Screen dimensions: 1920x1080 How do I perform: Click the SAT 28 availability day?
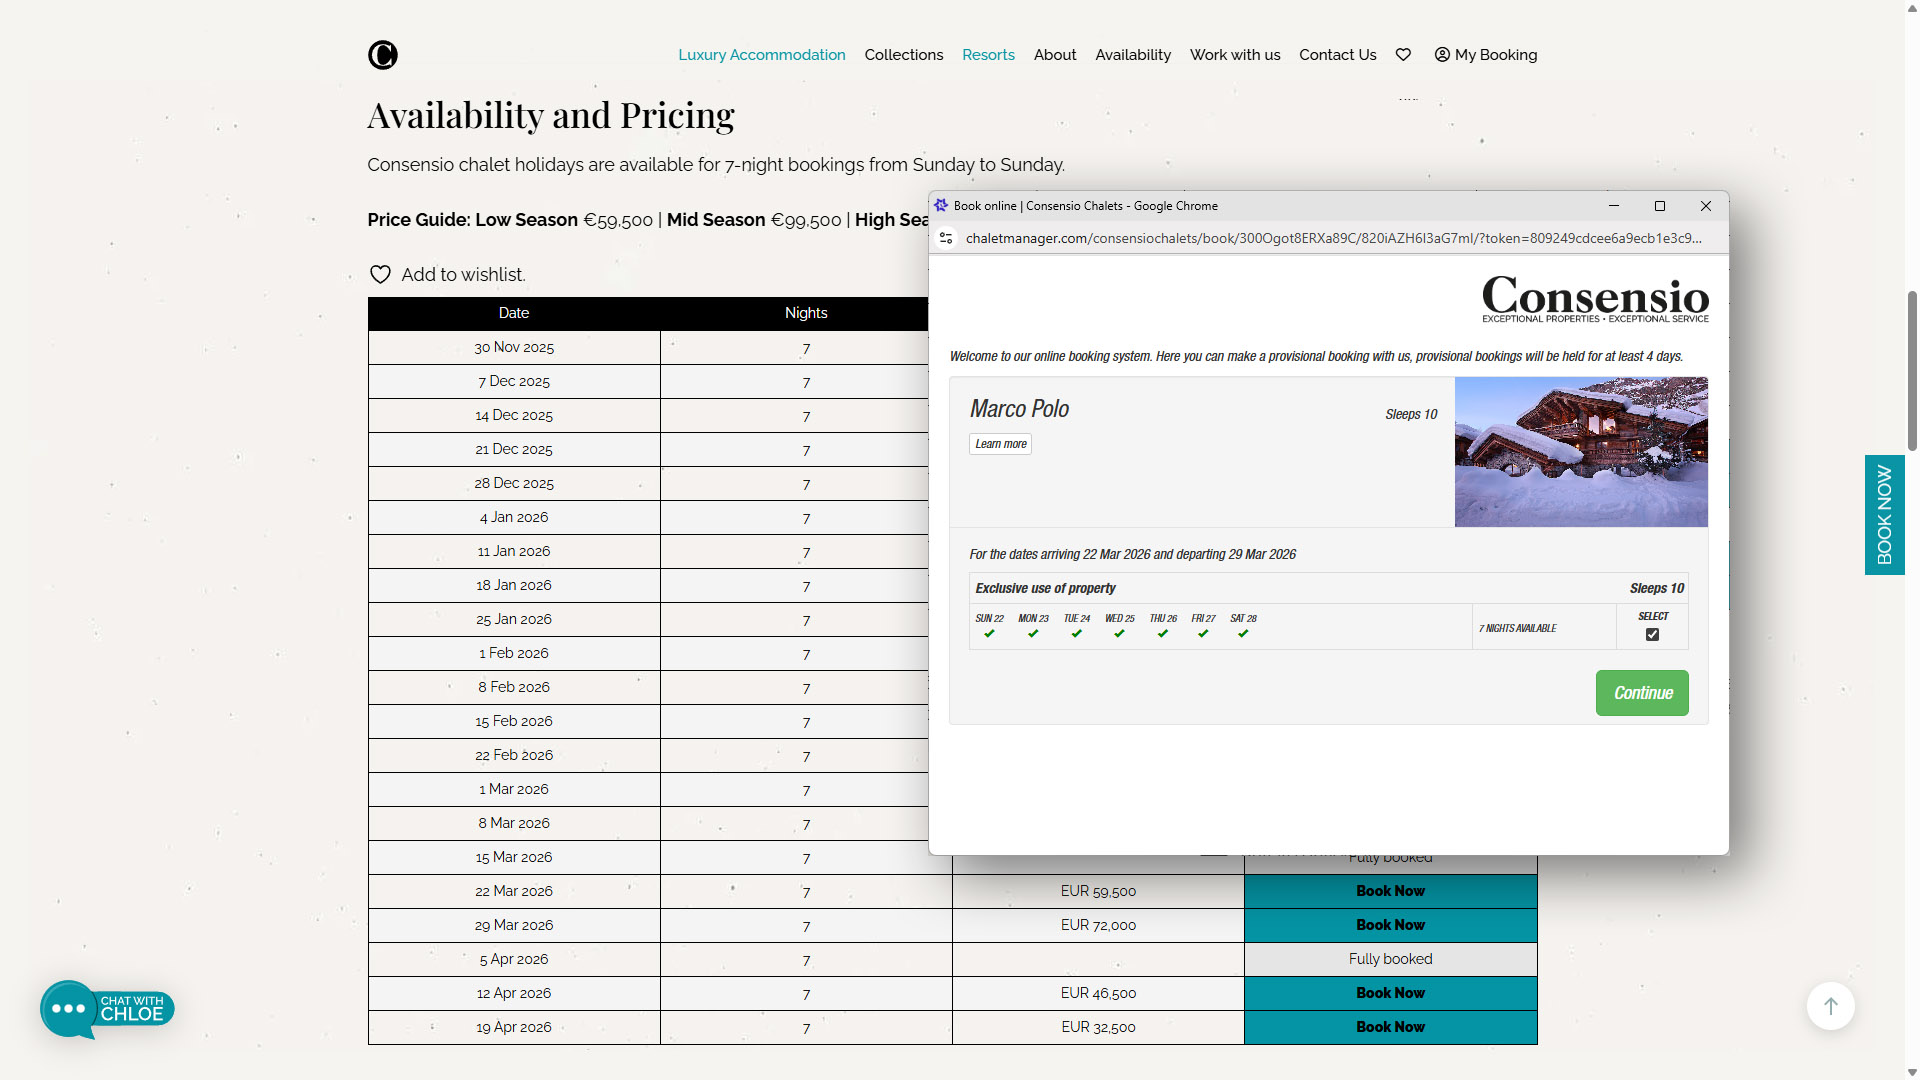coord(1243,626)
